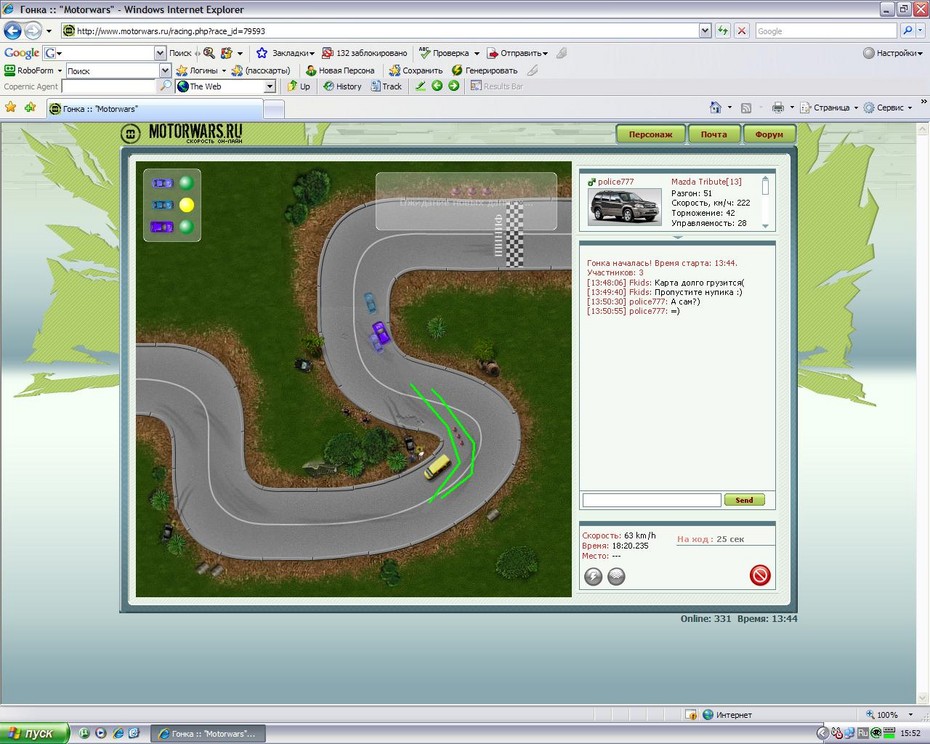The image size is (930, 744).
Task: Open RoboForm Логины menu
Action: [x=201, y=70]
